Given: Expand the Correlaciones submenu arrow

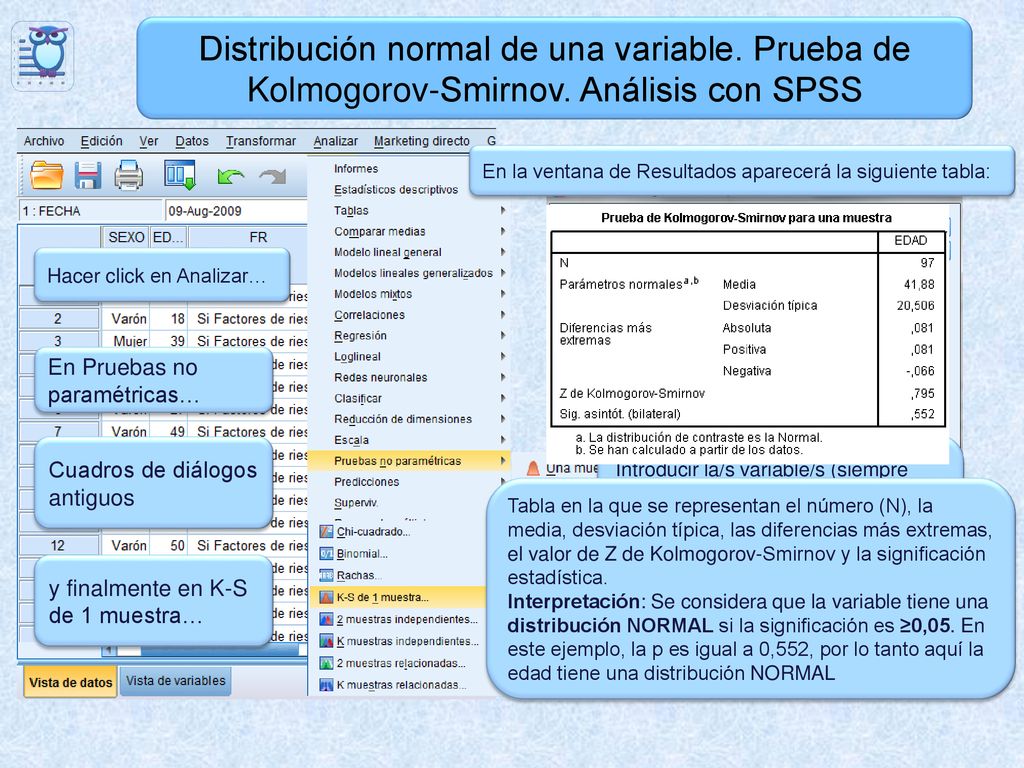Looking at the screenshot, I should (503, 315).
